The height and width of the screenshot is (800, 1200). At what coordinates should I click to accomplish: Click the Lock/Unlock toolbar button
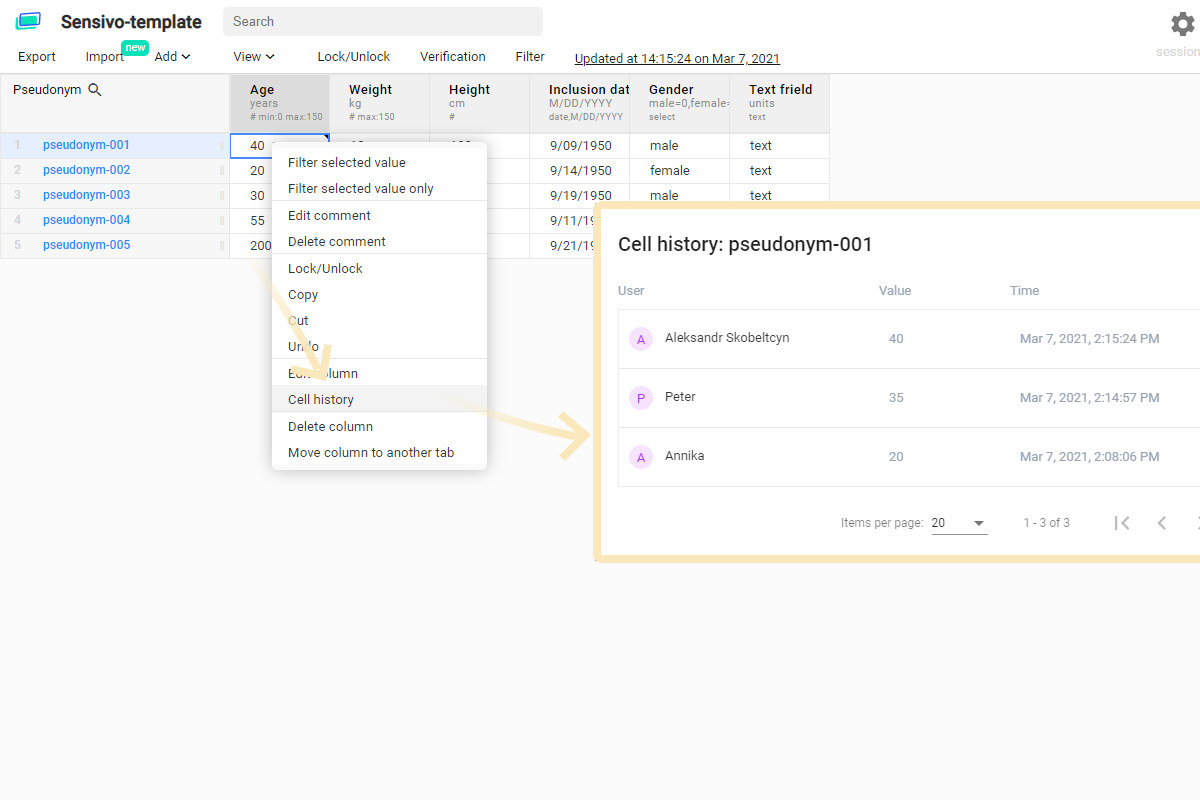tap(354, 57)
